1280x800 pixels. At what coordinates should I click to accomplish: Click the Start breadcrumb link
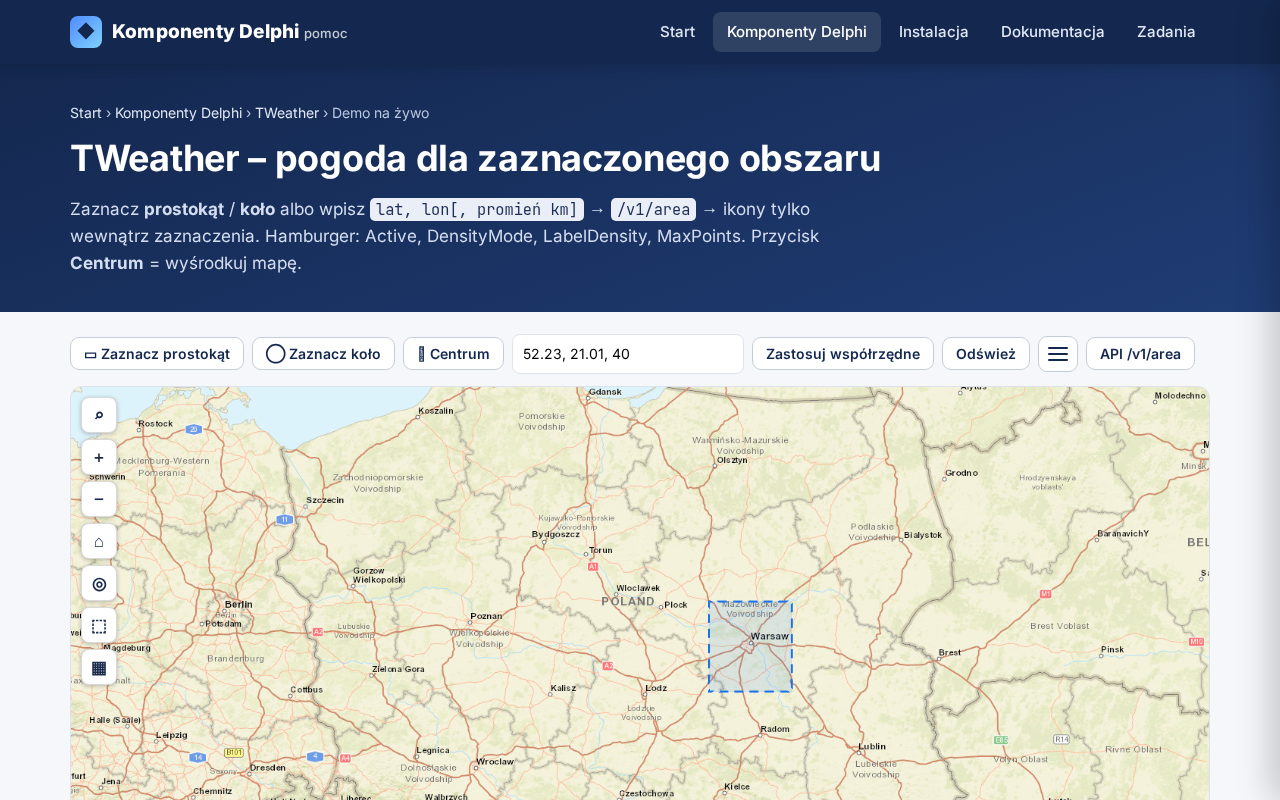[86, 113]
